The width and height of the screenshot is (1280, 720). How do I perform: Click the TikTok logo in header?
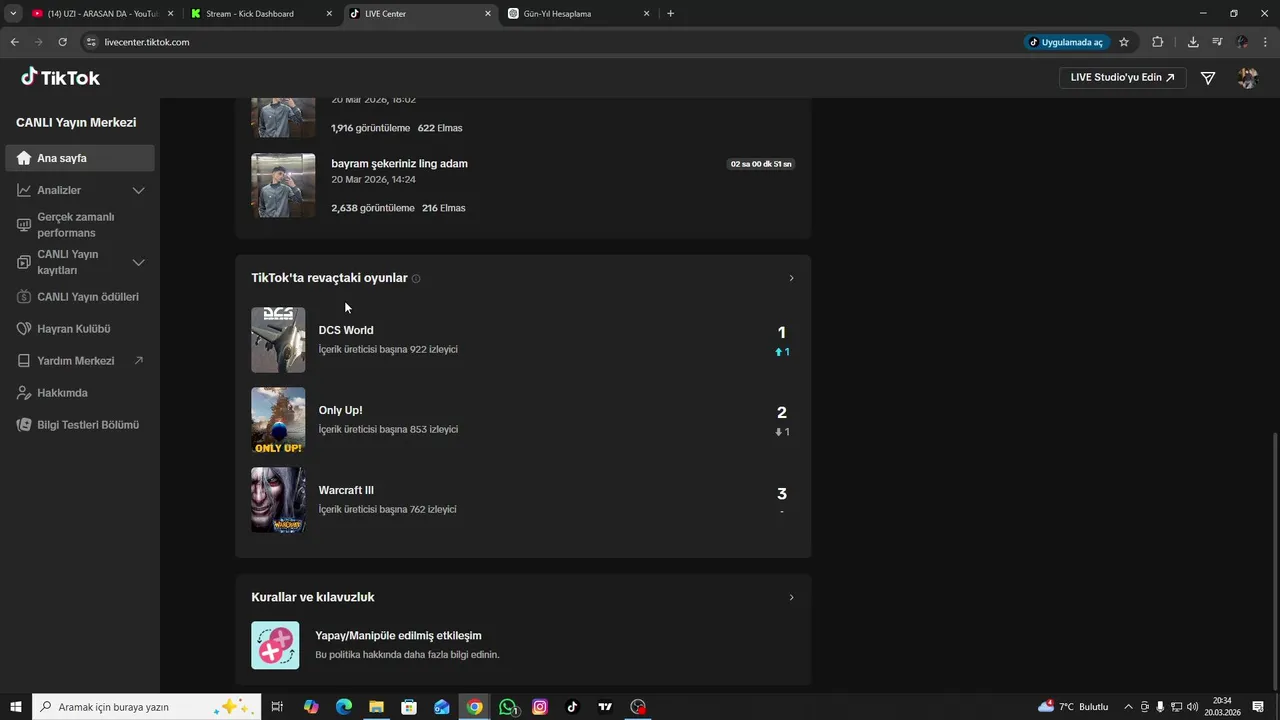tap(60, 77)
